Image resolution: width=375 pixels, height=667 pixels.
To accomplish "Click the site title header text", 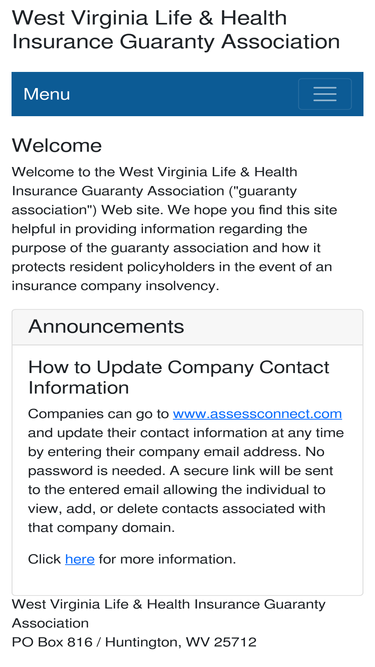I will click(176, 30).
